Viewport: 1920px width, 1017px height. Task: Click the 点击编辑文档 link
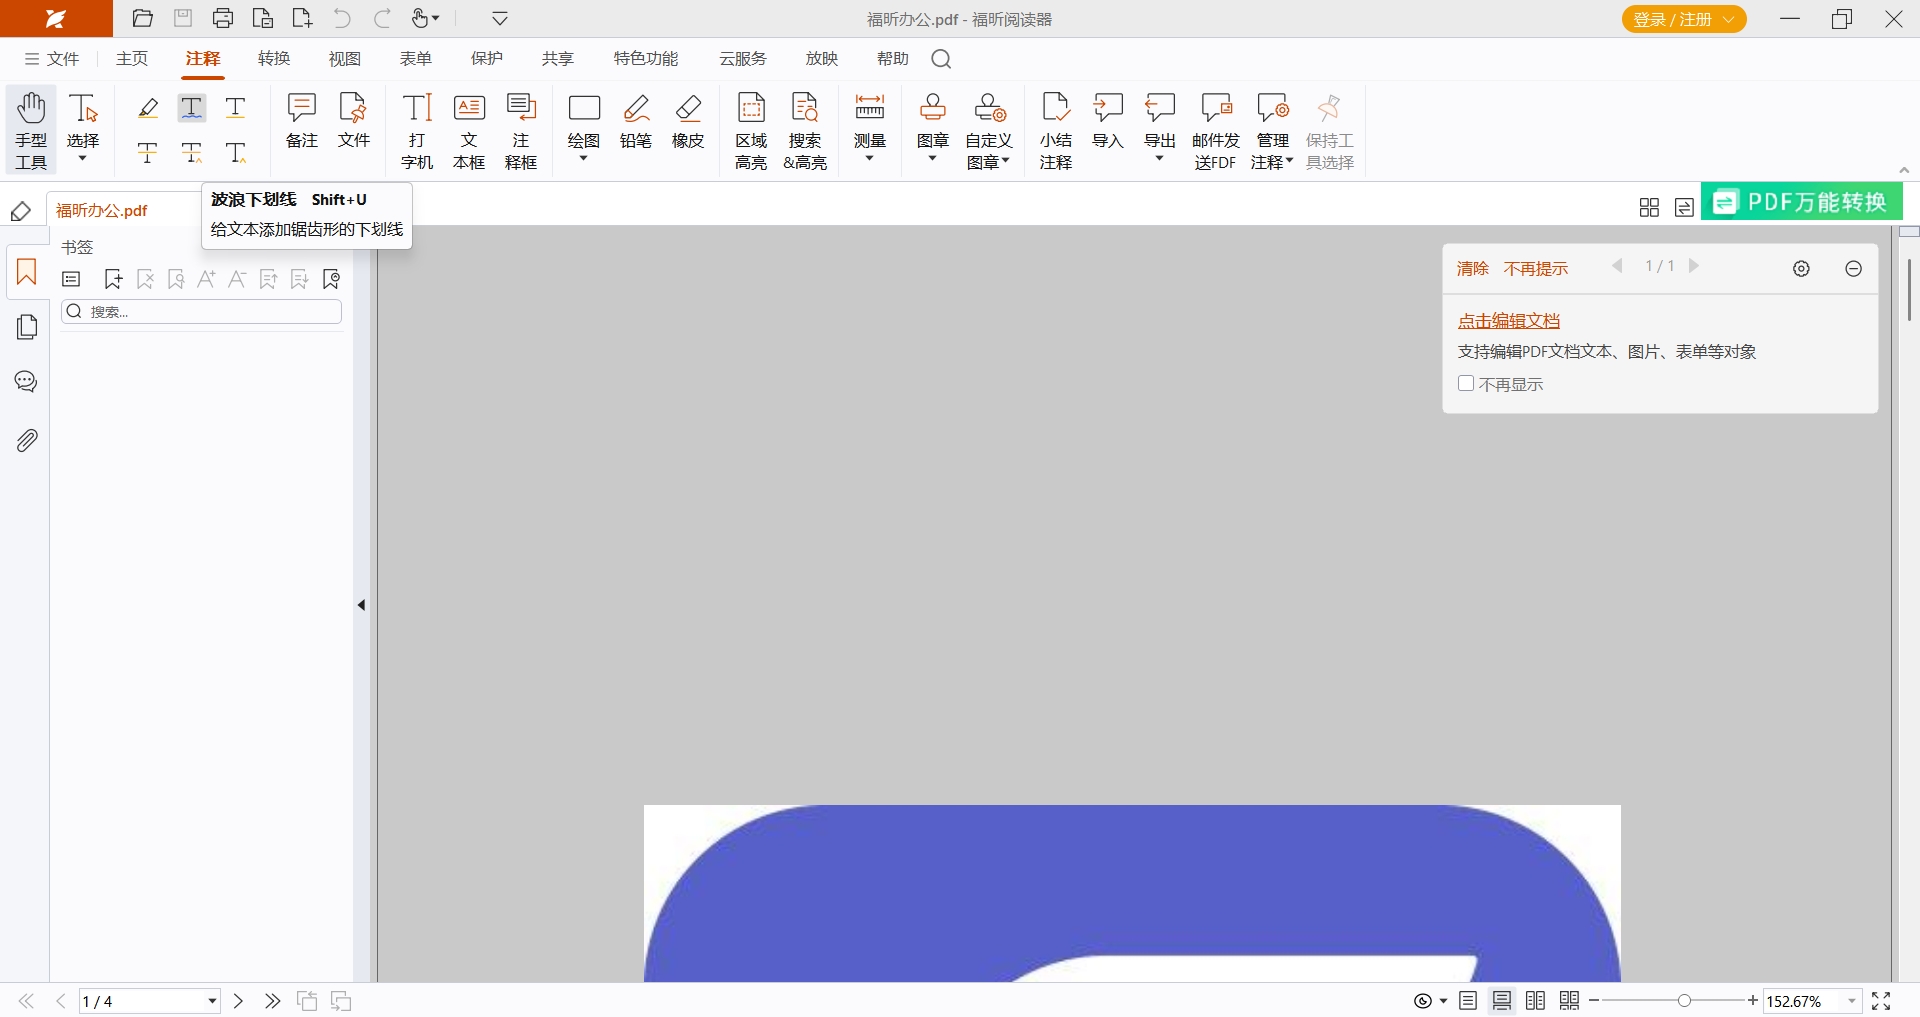[1508, 321]
